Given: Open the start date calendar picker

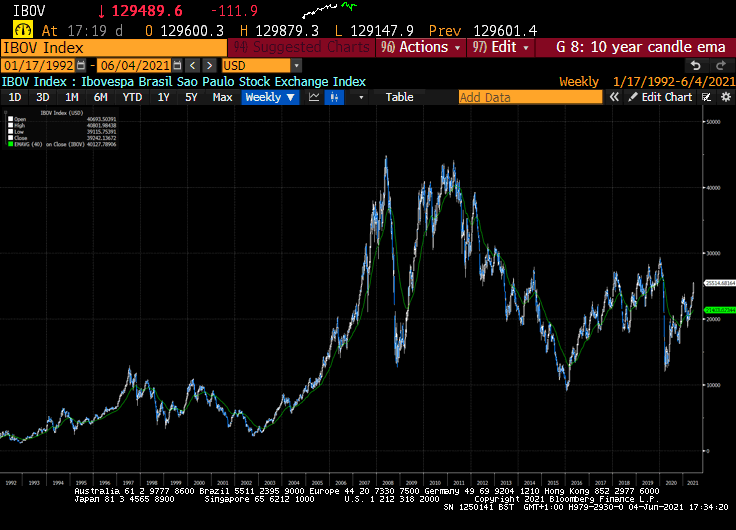Looking at the screenshot, I should coord(81,66).
